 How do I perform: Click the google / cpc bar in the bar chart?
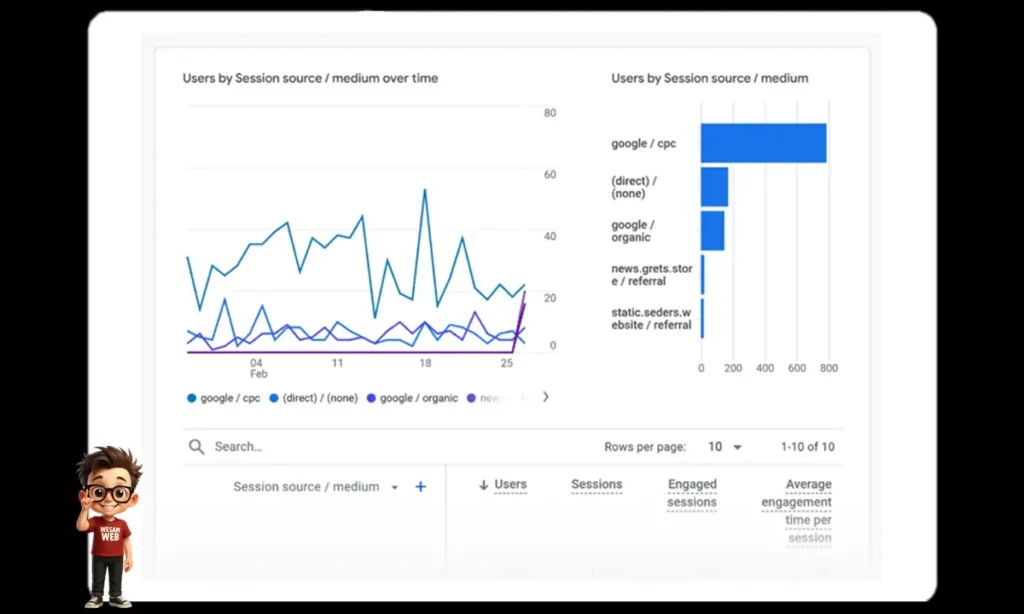tap(765, 142)
